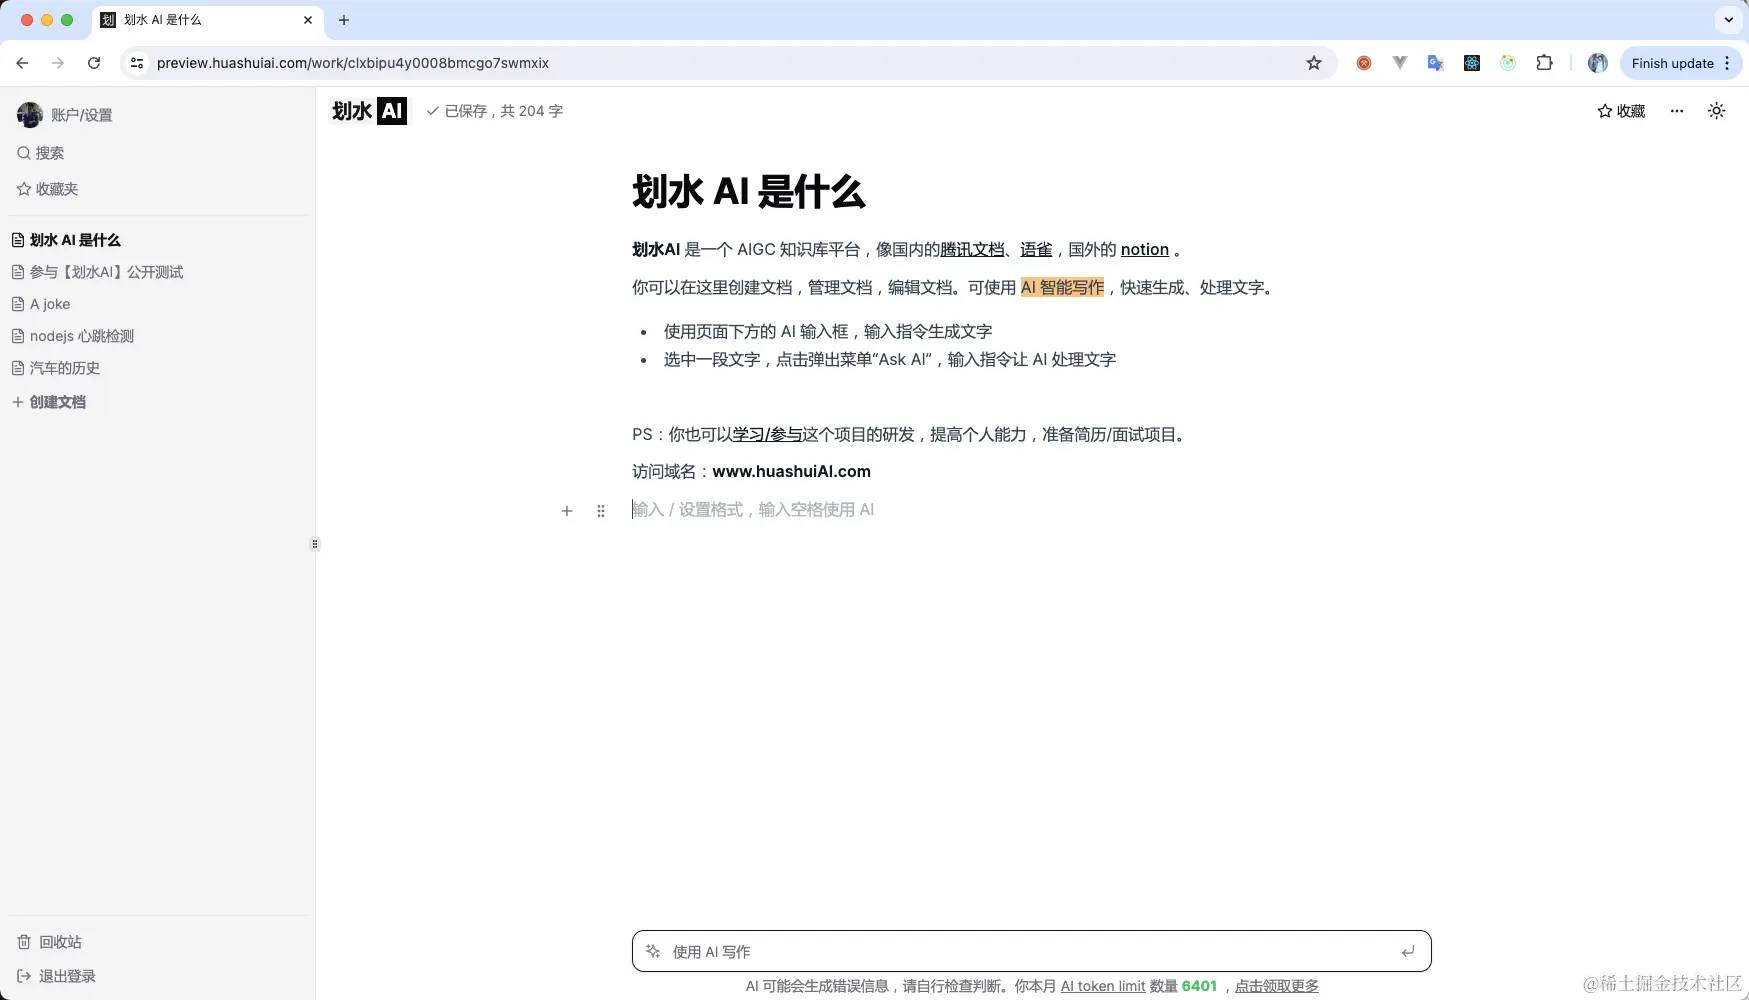Reload the page with the refresh icon
The height and width of the screenshot is (1000, 1749).
click(94, 63)
